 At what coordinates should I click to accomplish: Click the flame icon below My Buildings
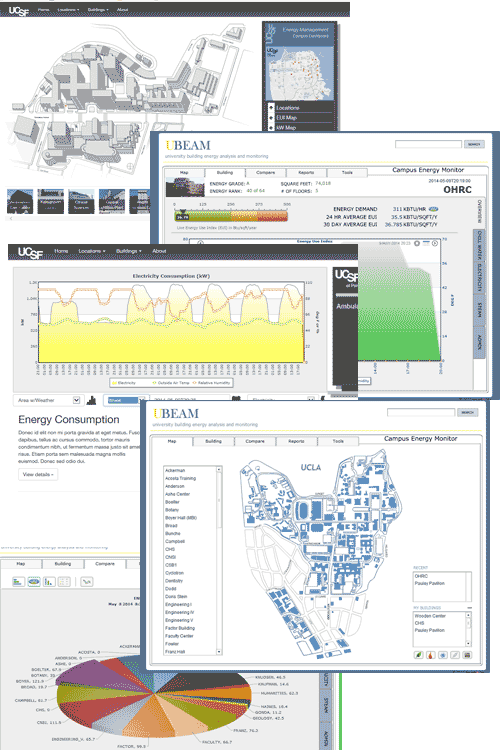click(431, 655)
